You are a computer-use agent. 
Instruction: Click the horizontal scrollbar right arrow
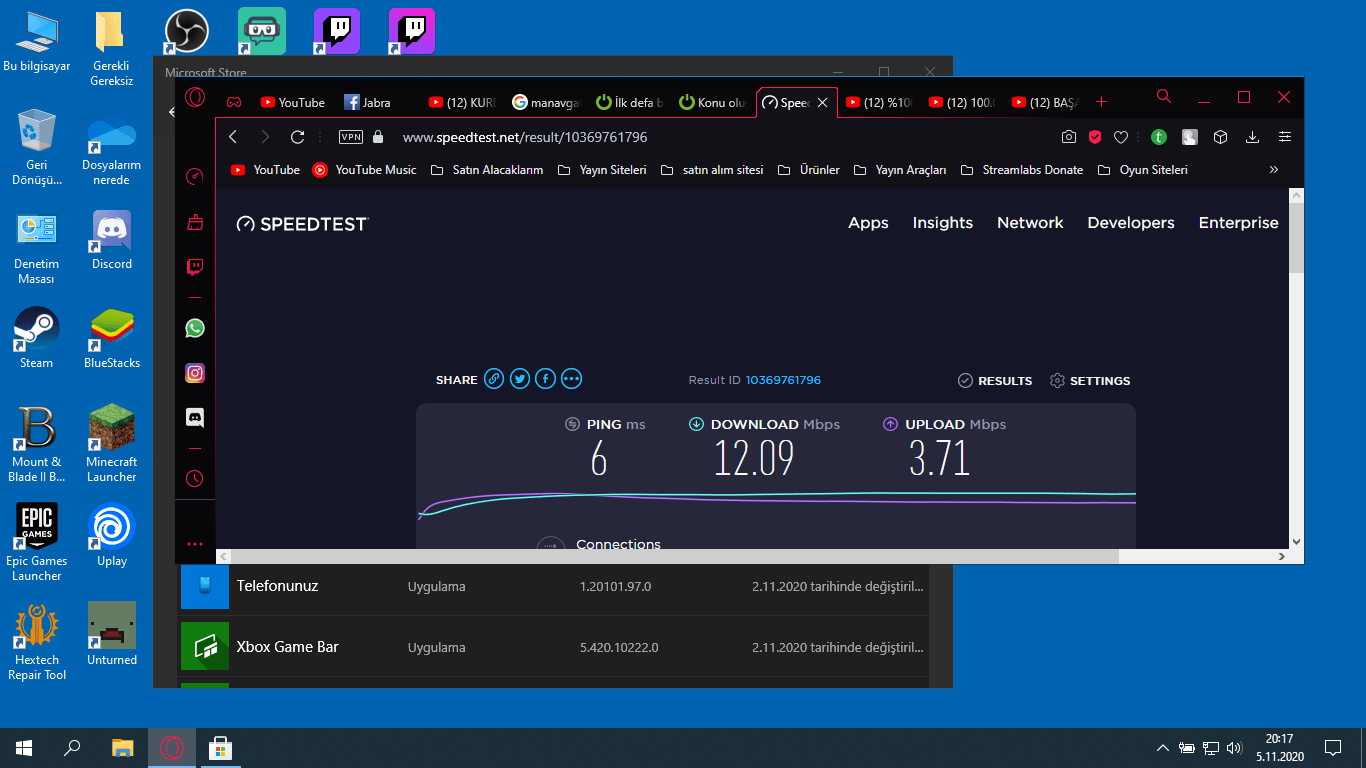click(1282, 556)
